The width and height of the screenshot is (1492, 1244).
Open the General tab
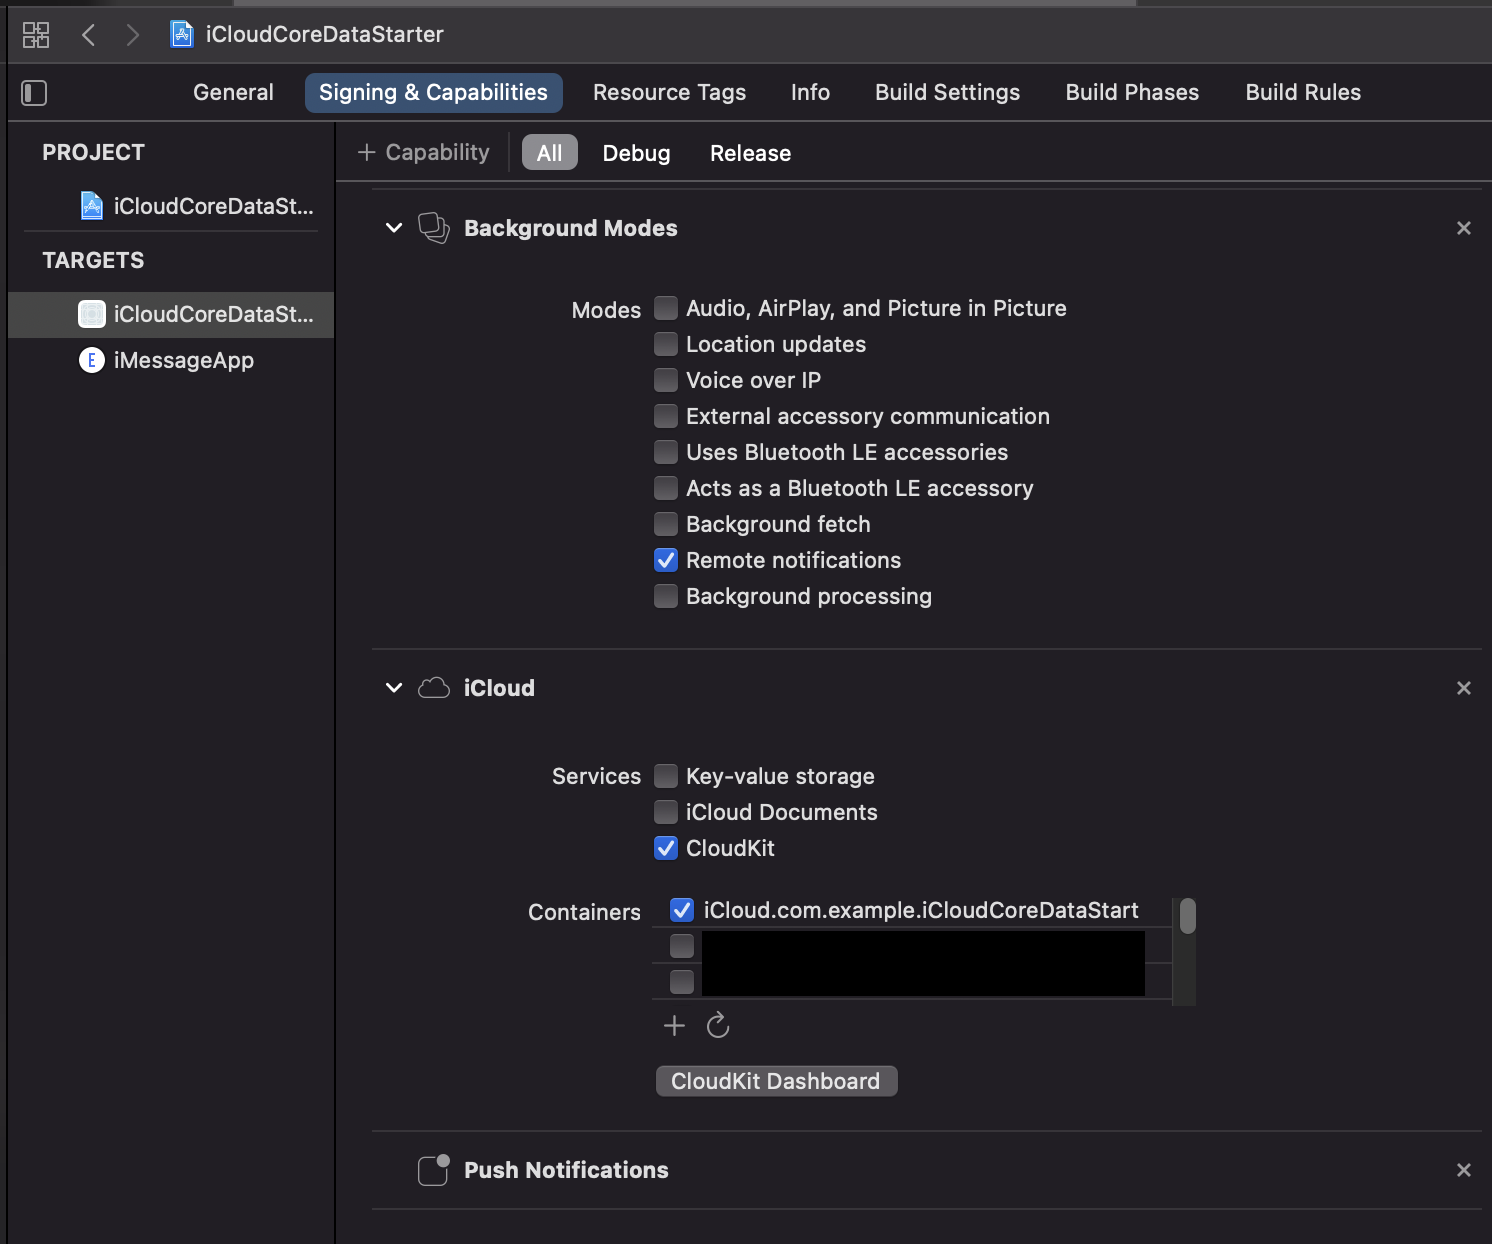tap(233, 93)
